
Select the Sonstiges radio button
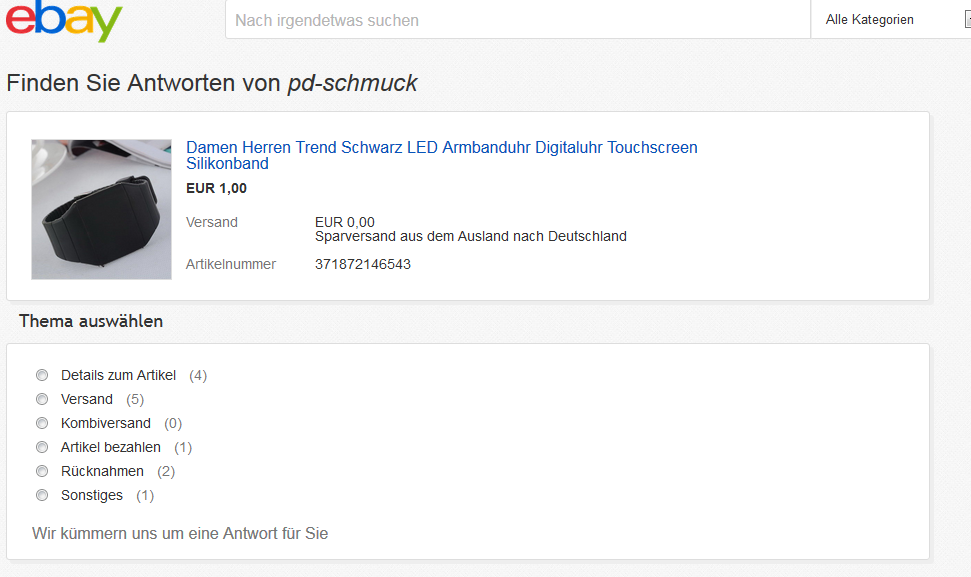point(42,495)
